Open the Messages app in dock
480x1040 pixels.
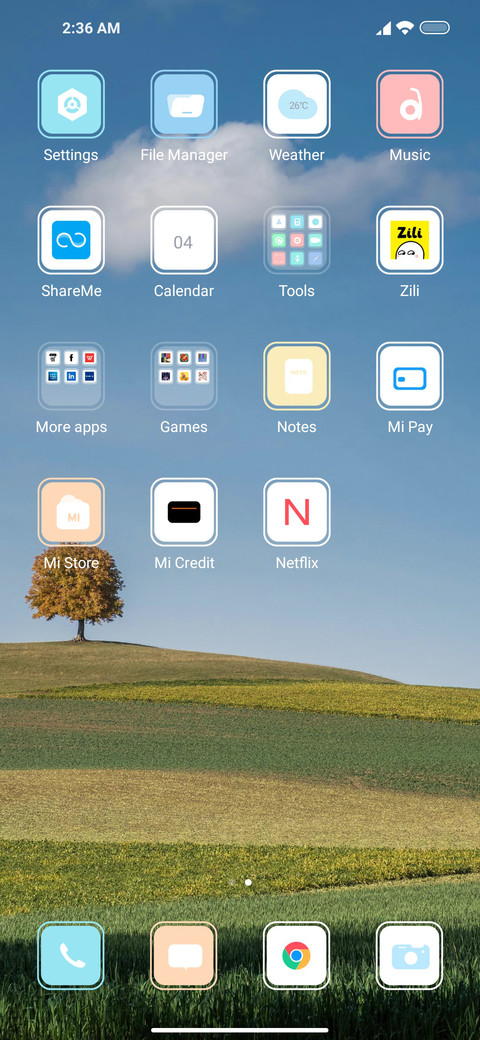(x=184, y=956)
